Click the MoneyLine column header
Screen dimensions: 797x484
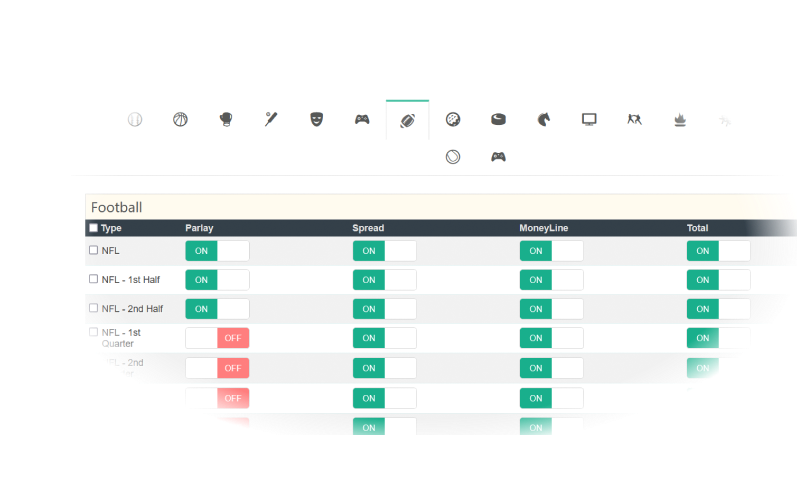544,228
